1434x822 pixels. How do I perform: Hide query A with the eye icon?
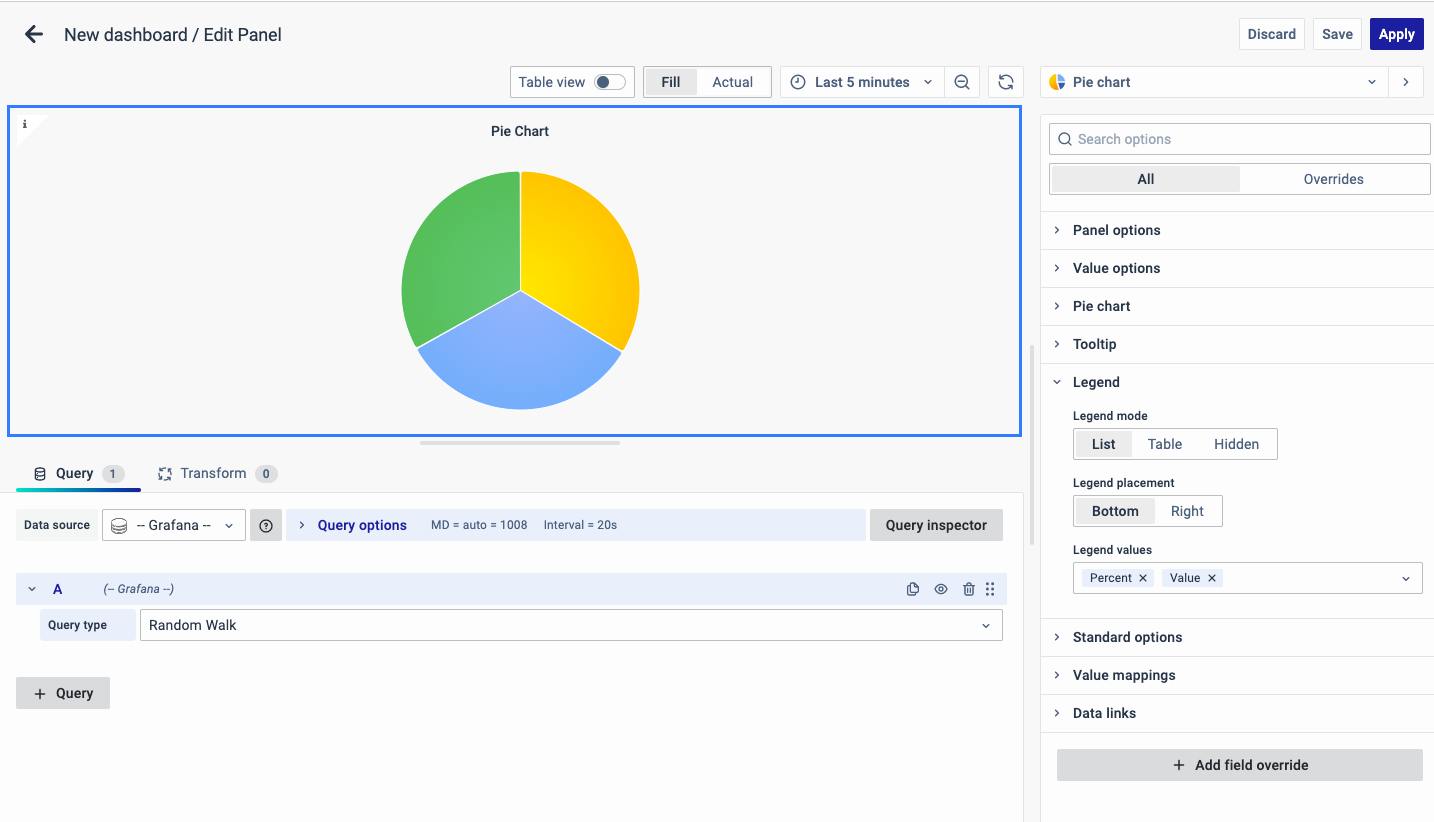[940, 589]
